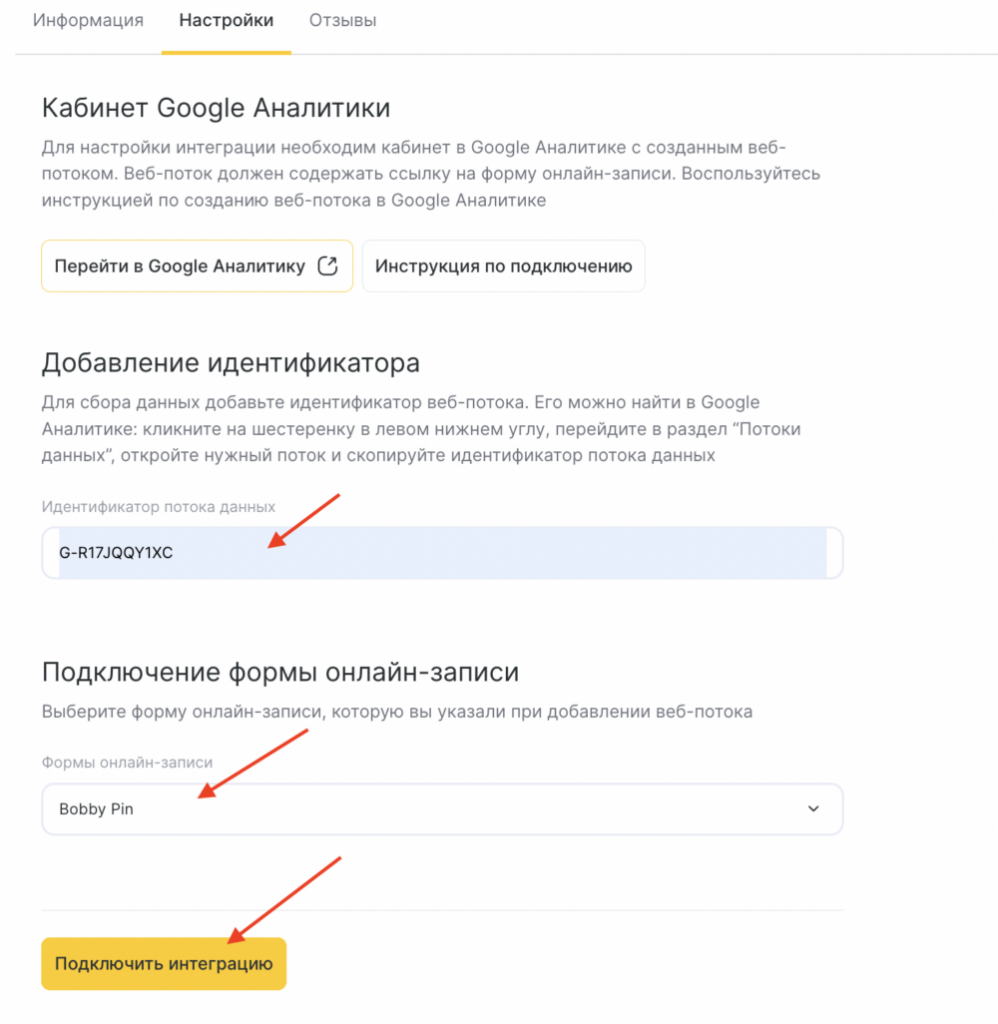998x1024 pixels.
Task: Open the Информация tab
Action: click(x=88, y=20)
